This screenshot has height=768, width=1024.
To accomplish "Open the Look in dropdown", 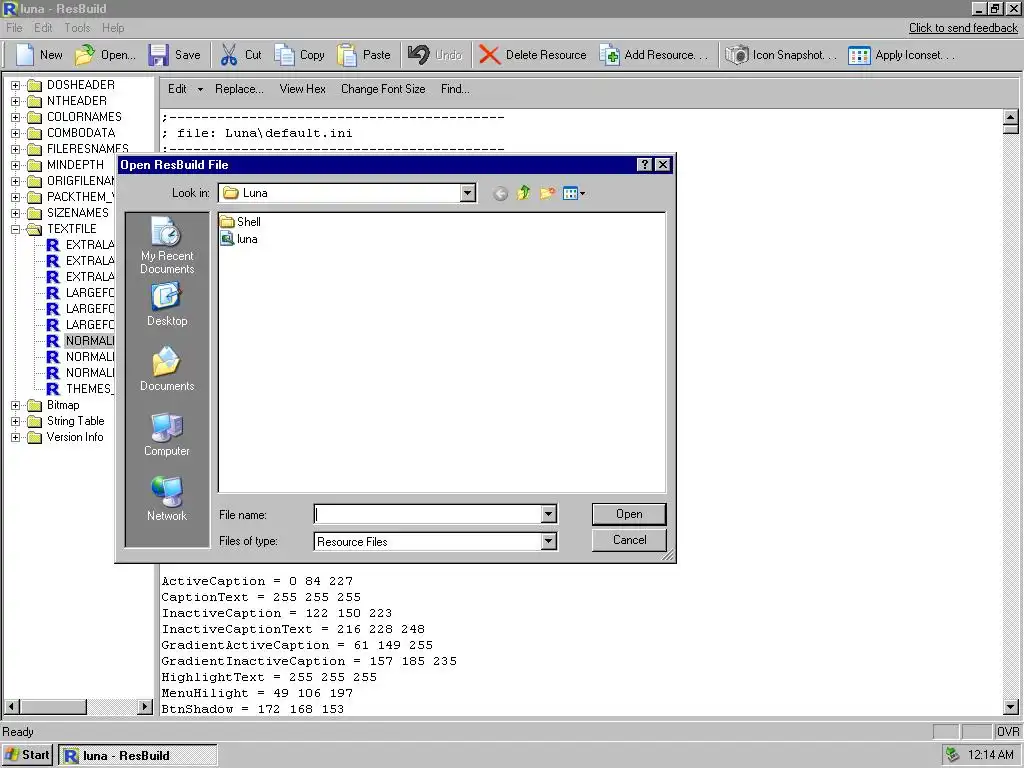I will click(x=468, y=193).
